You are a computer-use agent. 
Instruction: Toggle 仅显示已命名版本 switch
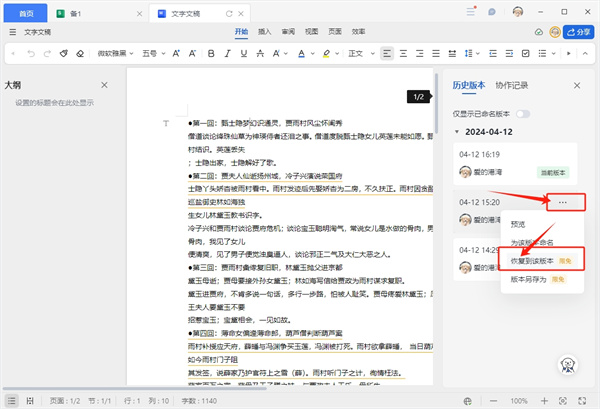(x=522, y=115)
